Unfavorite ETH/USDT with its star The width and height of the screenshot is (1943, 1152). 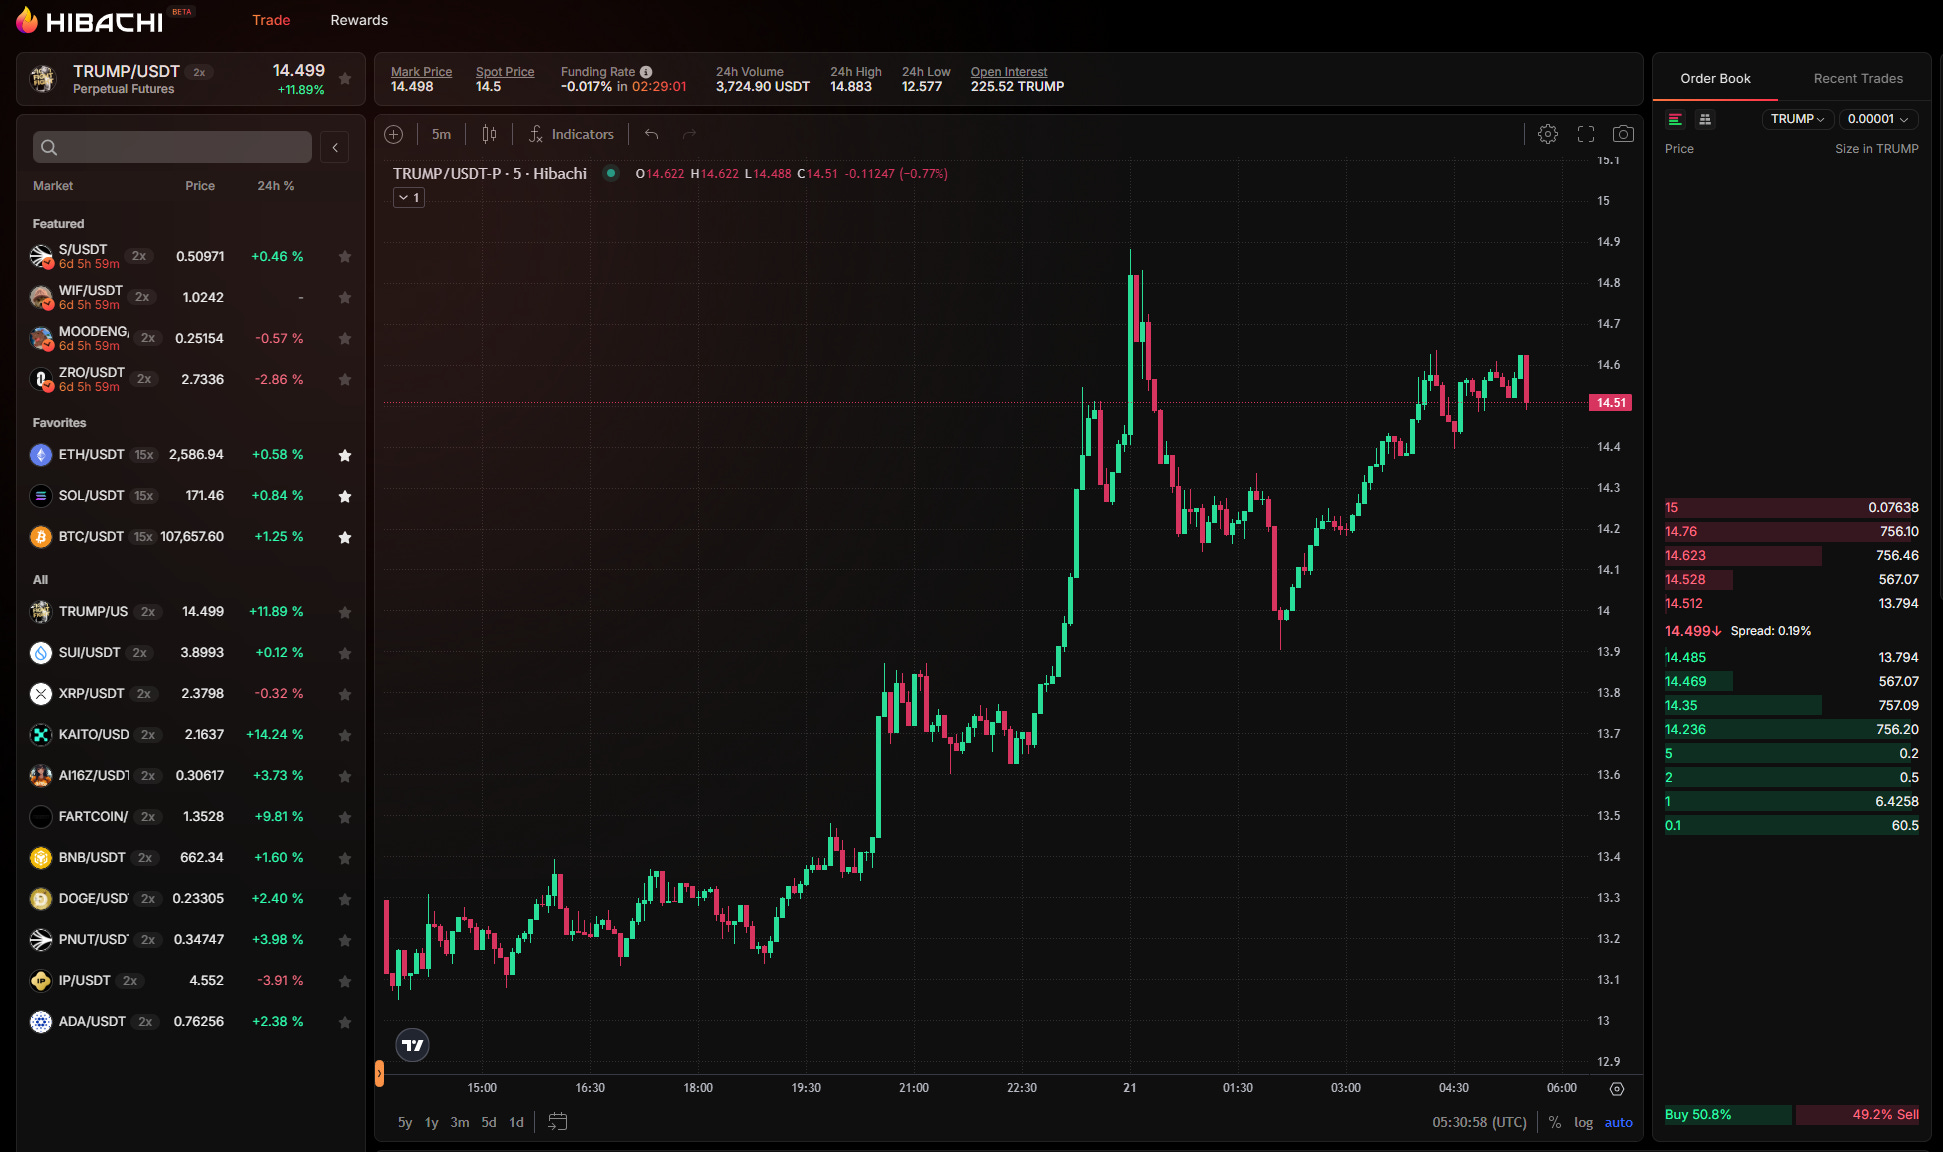point(345,455)
